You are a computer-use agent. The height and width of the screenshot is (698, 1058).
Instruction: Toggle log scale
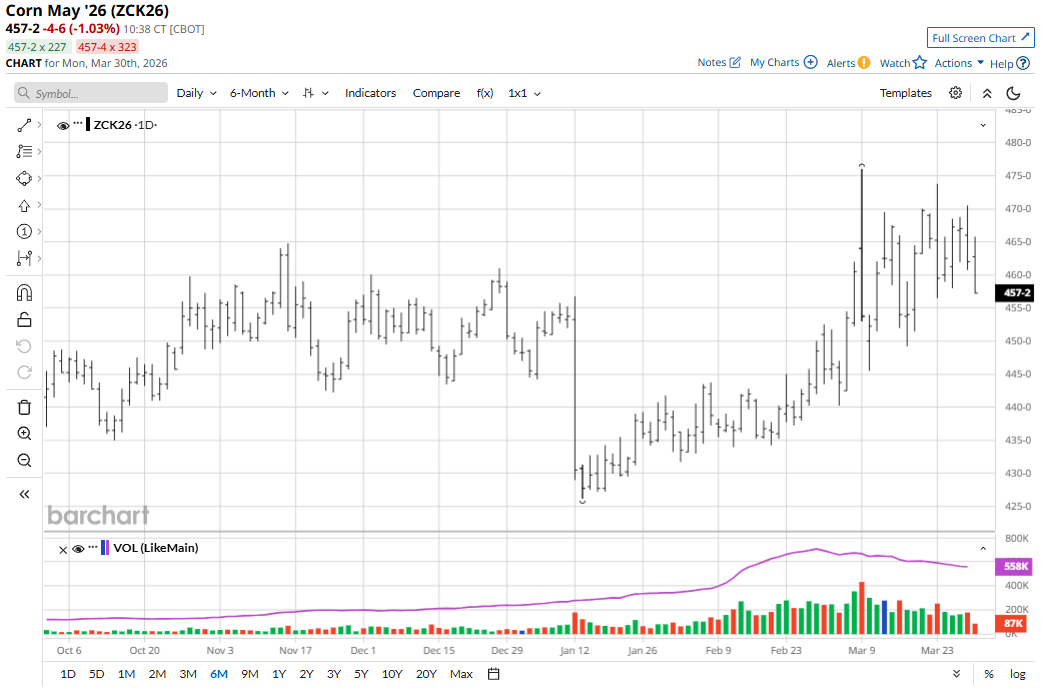(x=1018, y=674)
